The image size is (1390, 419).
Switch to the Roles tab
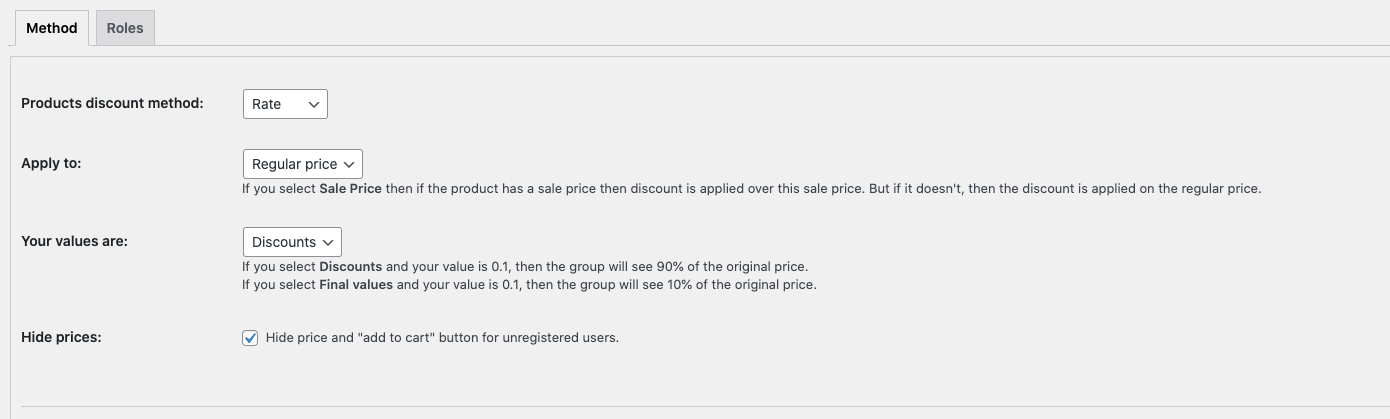coord(125,28)
